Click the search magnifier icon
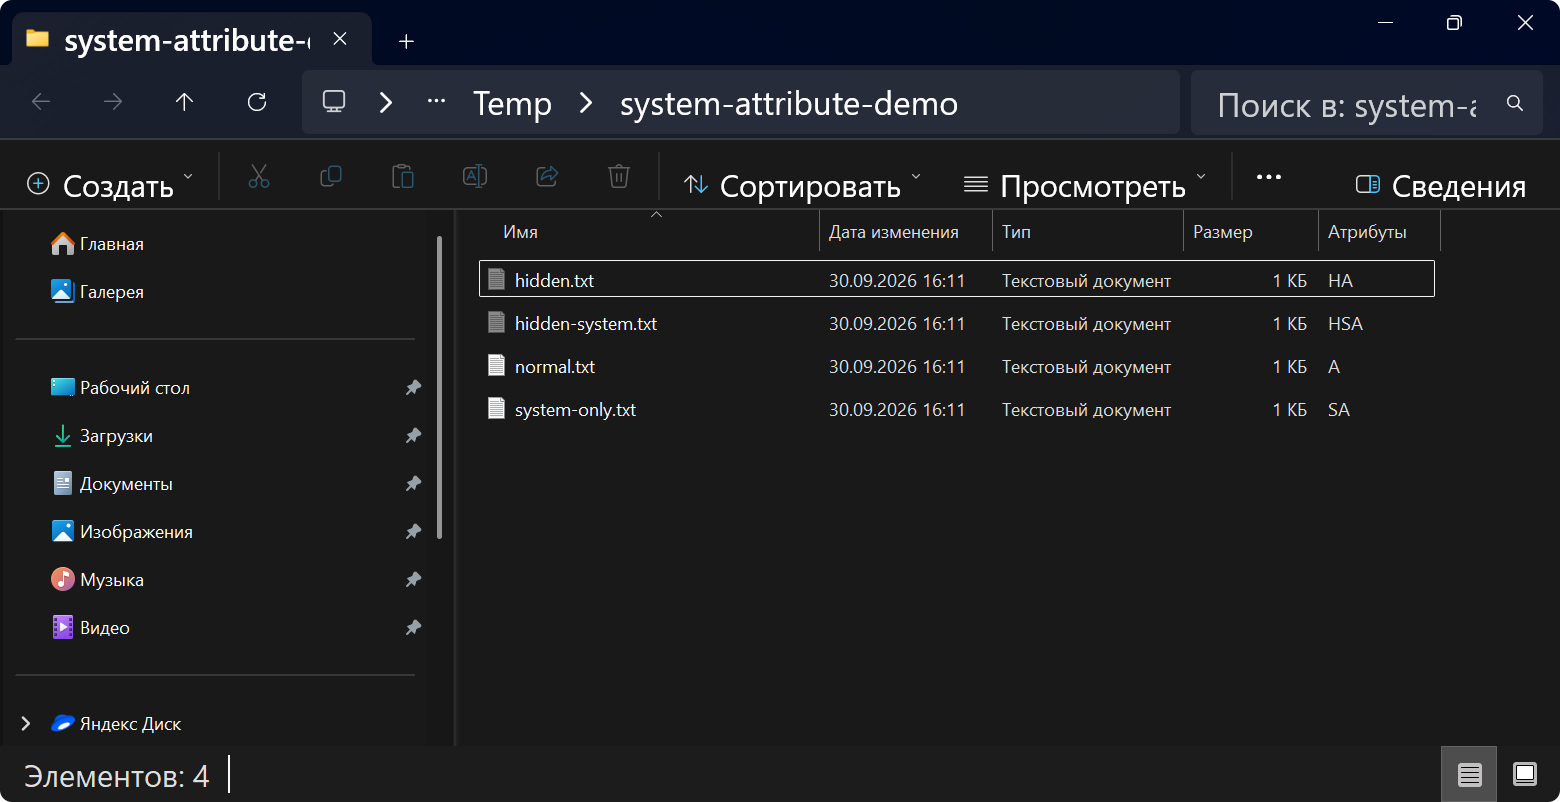The width and height of the screenshot is (1560, 802). pos(1515,103)
